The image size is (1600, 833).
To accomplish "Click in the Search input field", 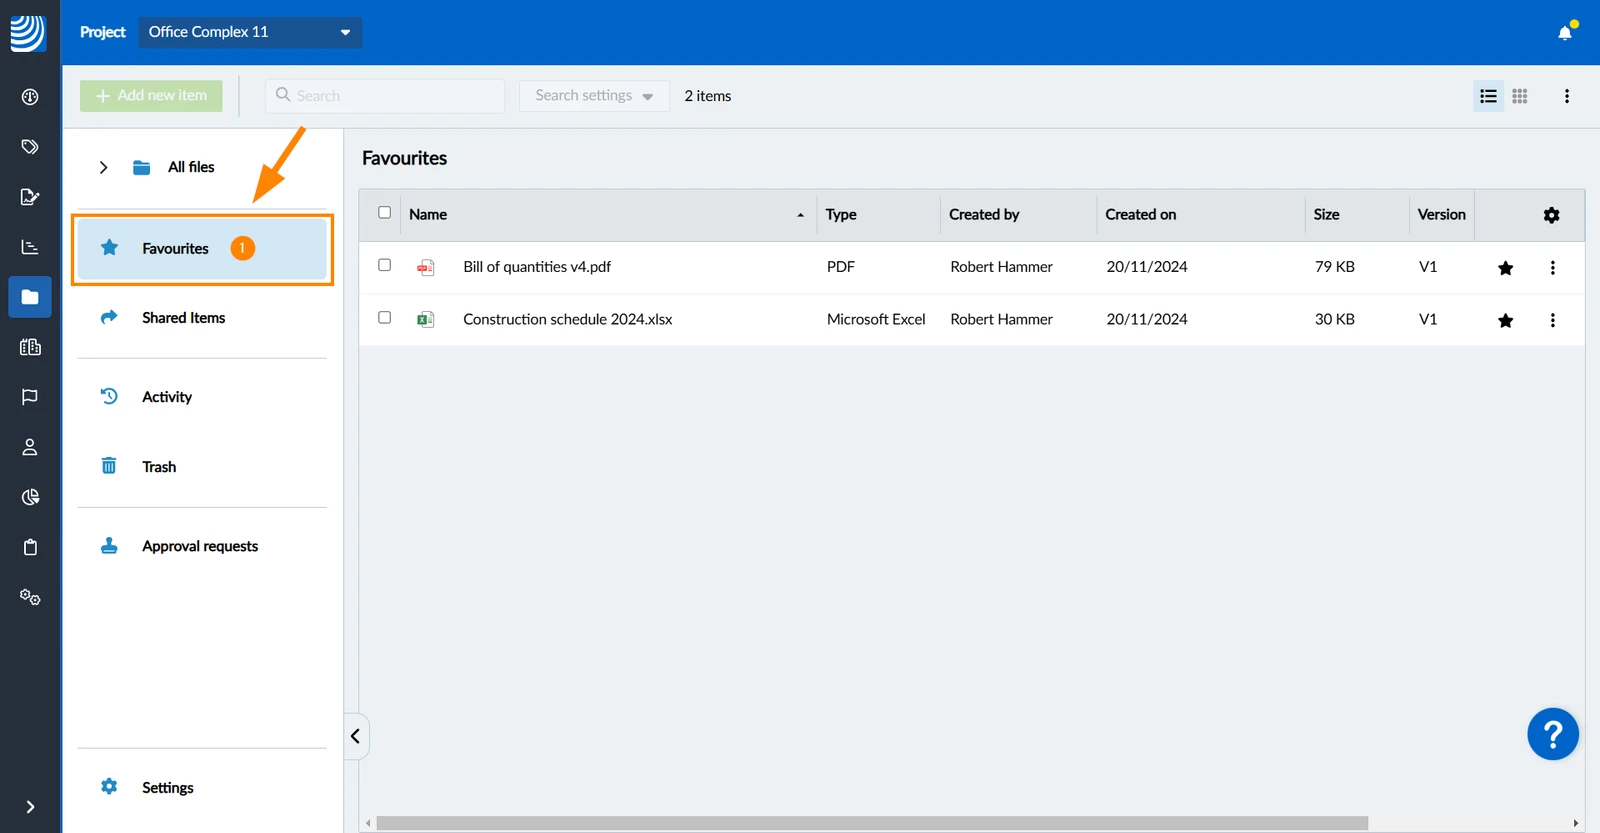I will coord(385,96).
